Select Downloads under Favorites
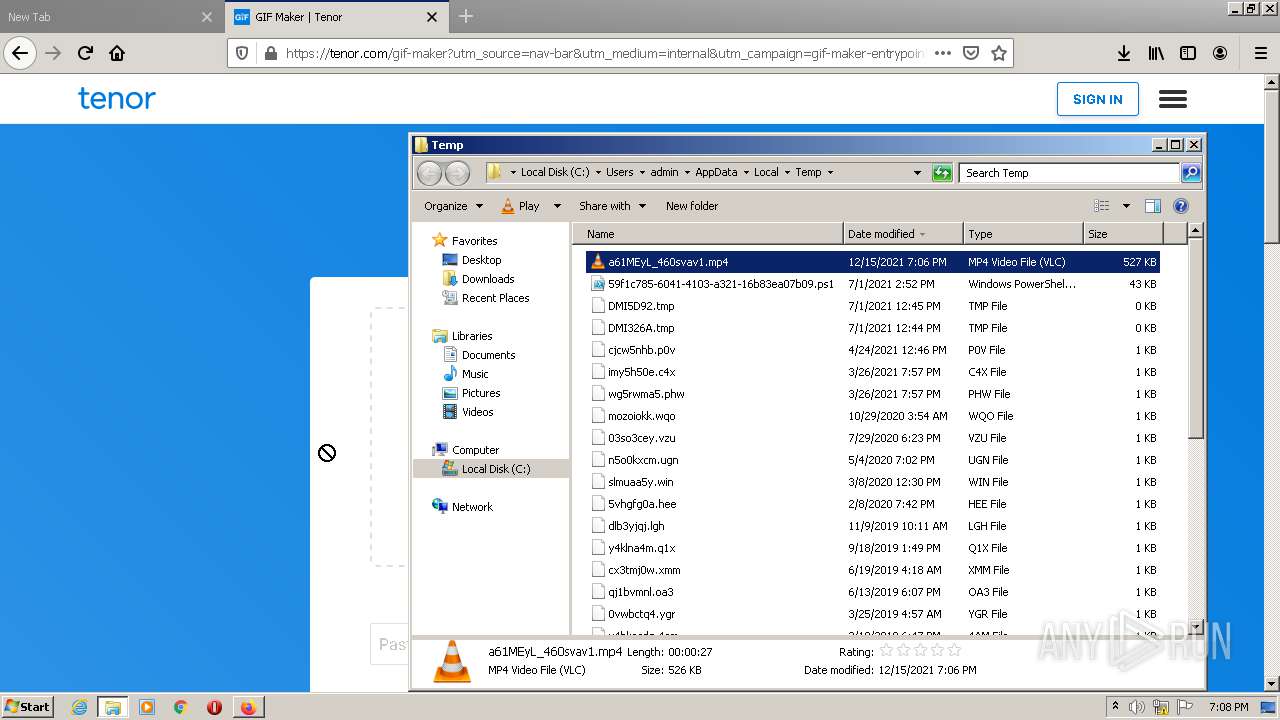1280x720 pixels. pyautogui.click(x=488, y=279)
